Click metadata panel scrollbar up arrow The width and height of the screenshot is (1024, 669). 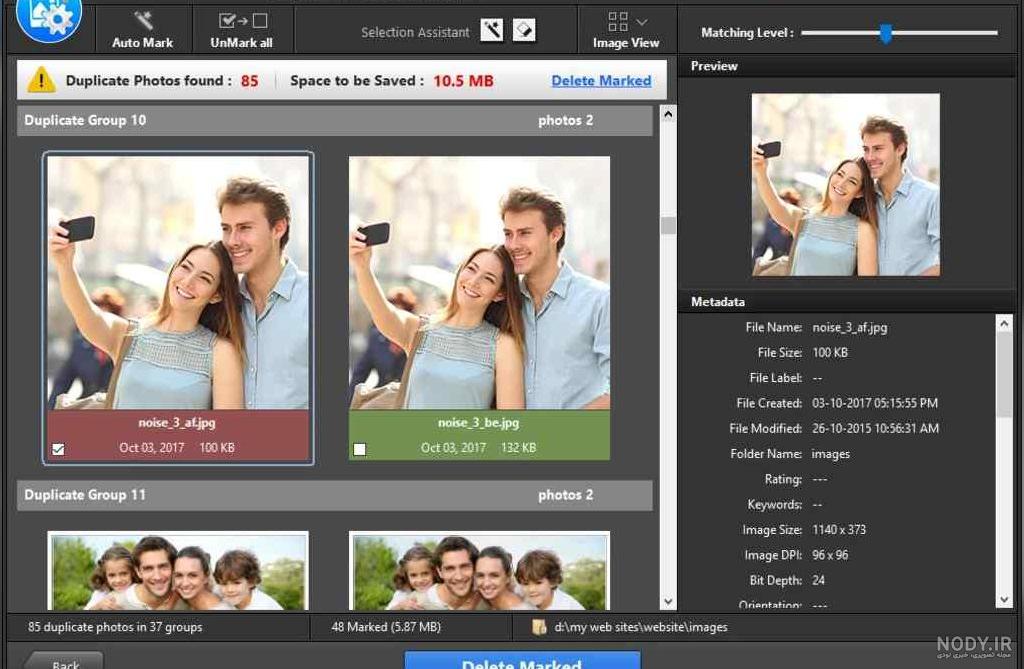[1004, 323]
